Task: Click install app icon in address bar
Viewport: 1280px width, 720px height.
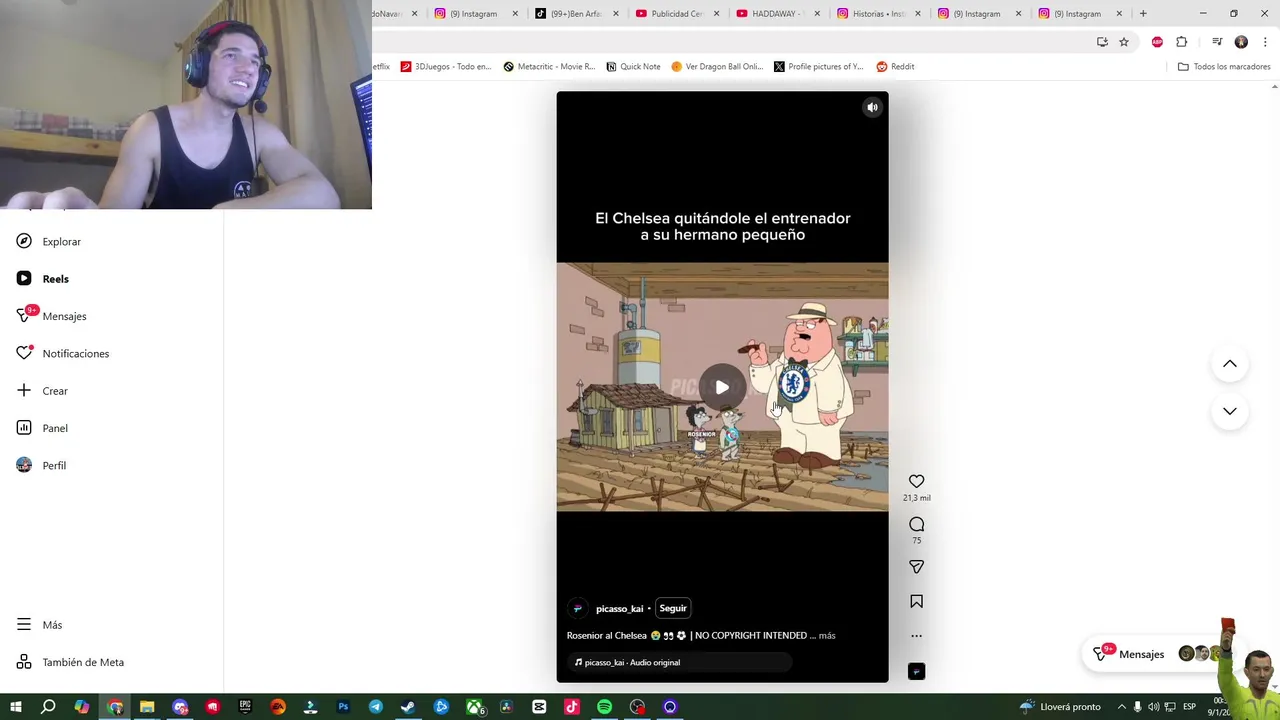Action: [1102, 42]
